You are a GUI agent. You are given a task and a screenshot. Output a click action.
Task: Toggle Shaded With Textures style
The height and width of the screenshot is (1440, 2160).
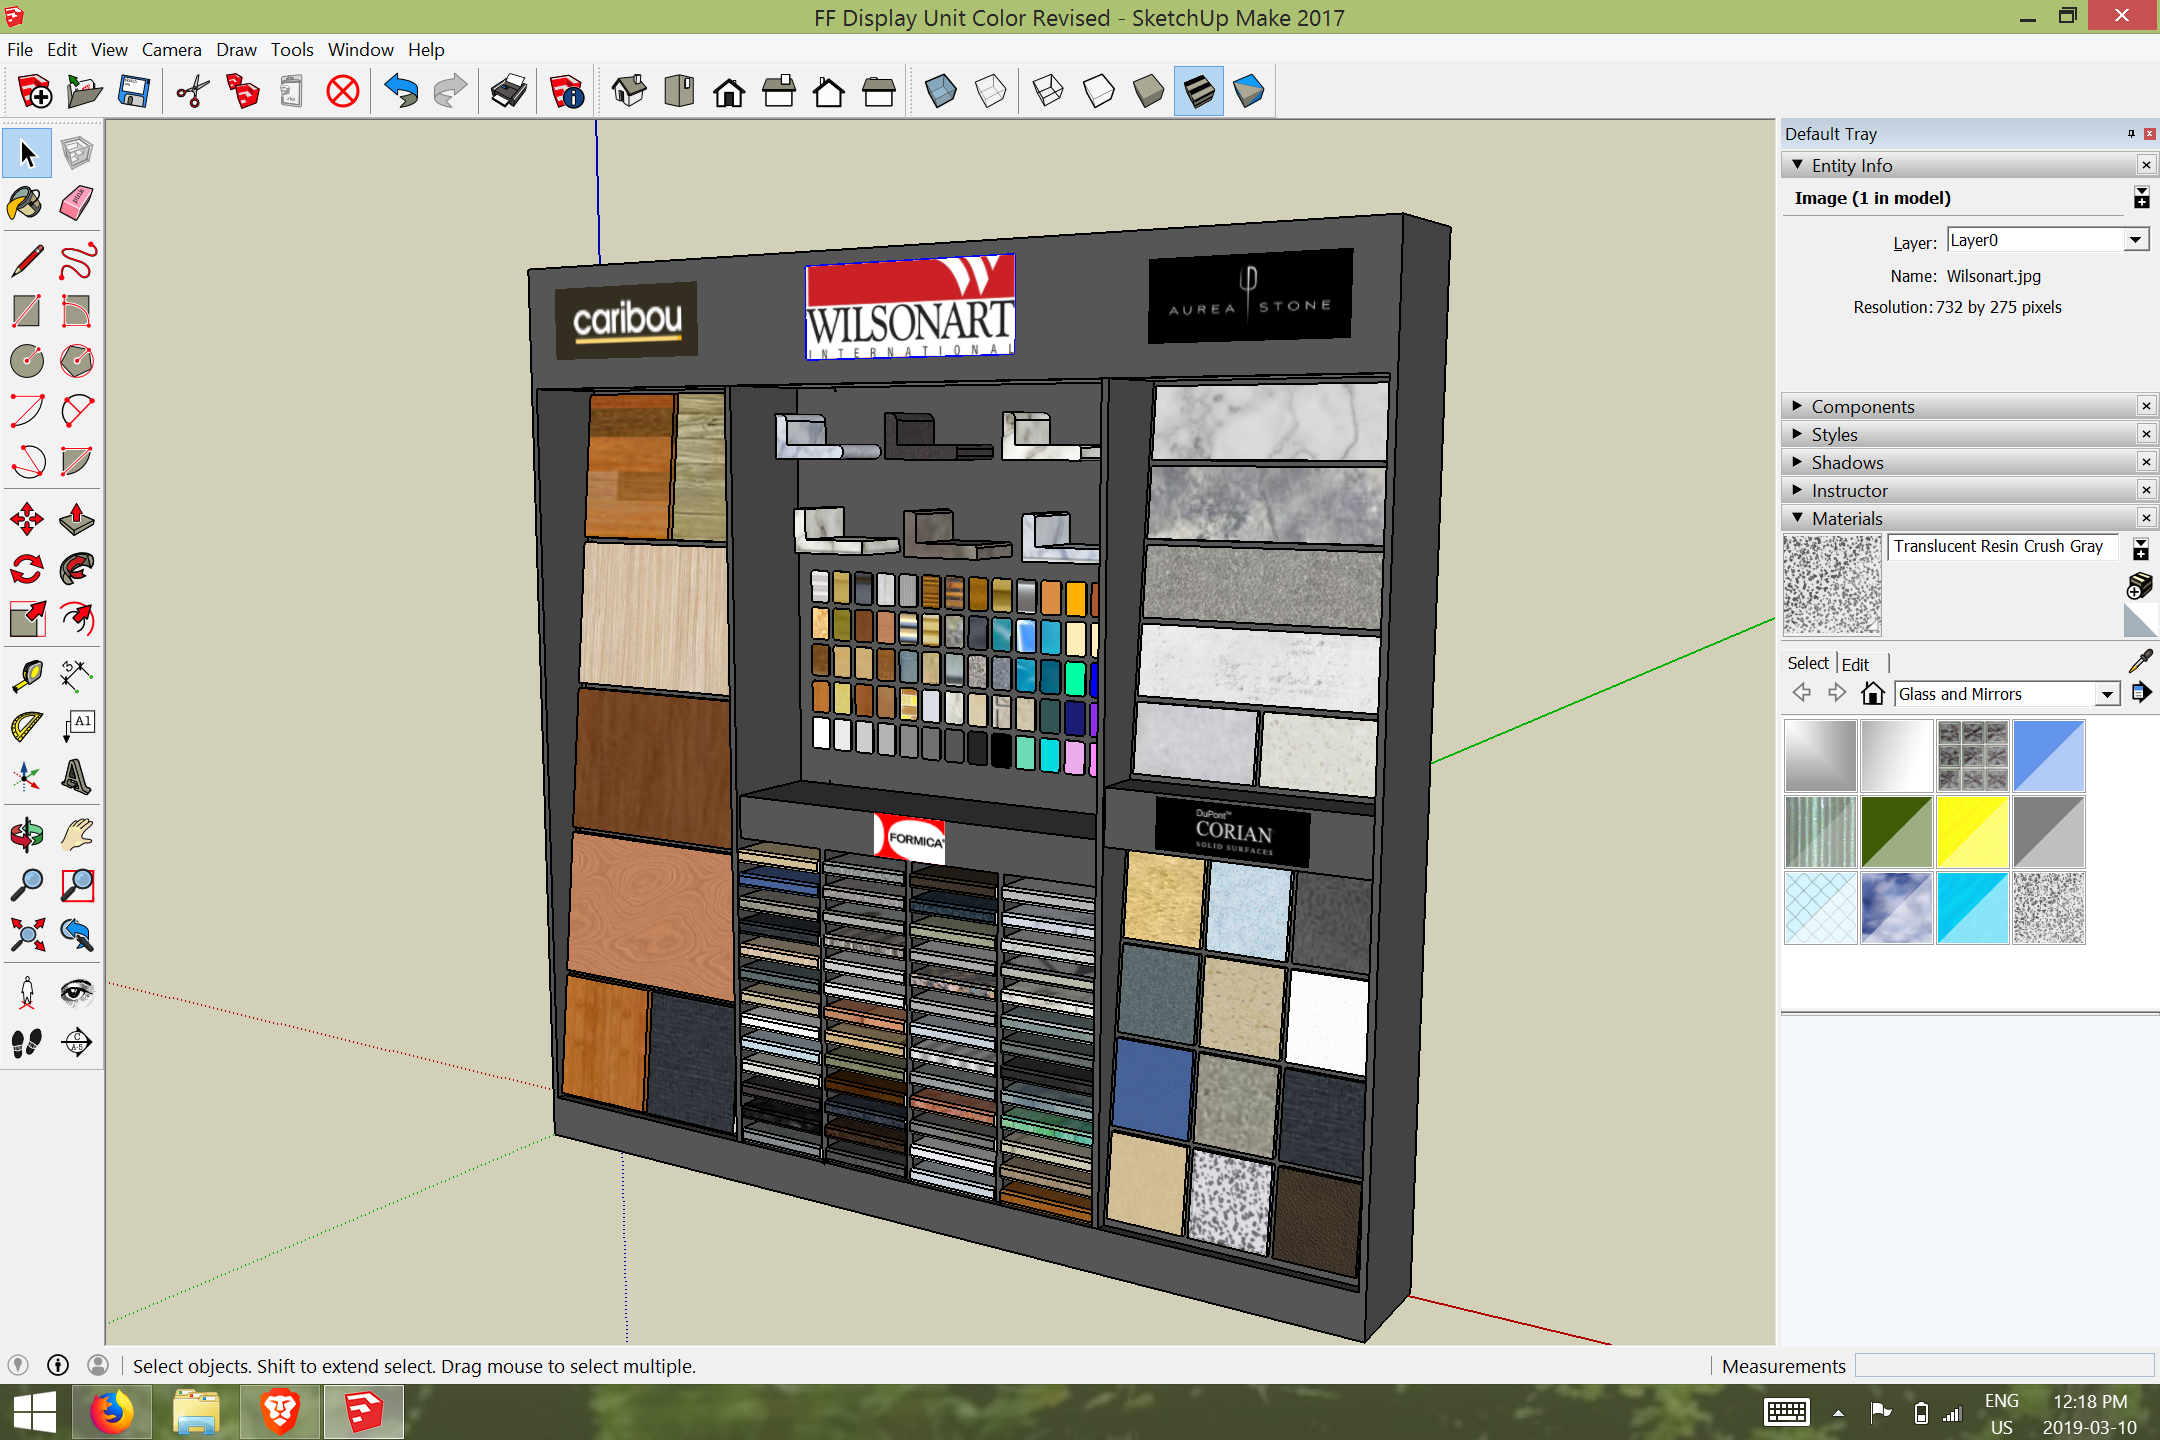tap(1198, 92)
